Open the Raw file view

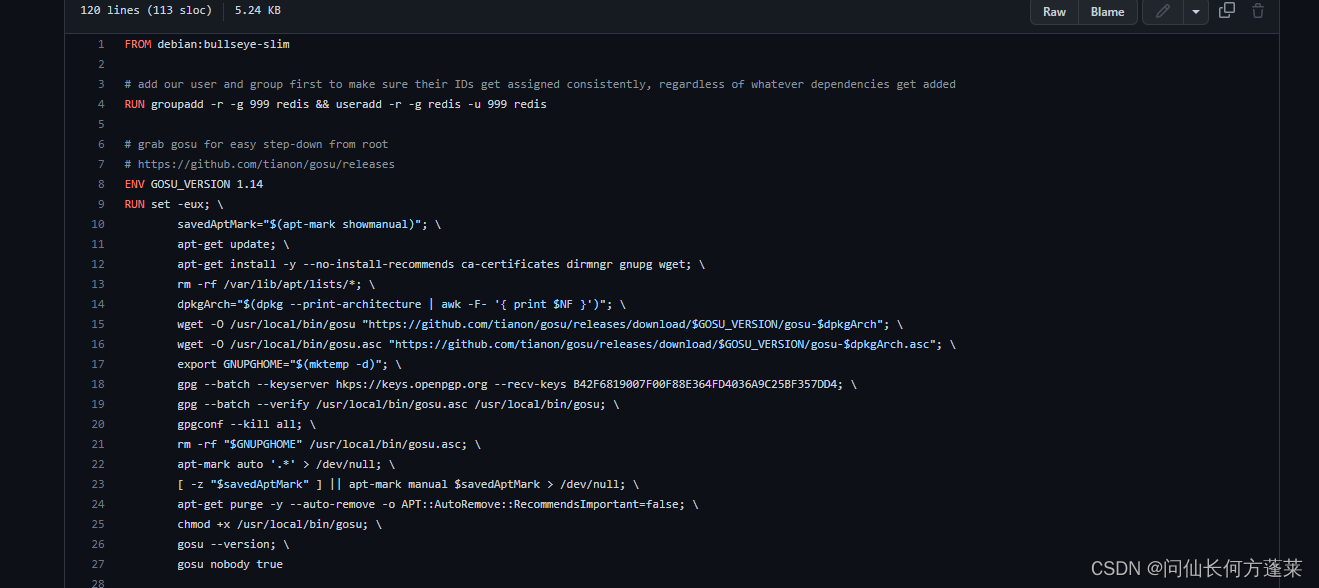[1054, 12]
